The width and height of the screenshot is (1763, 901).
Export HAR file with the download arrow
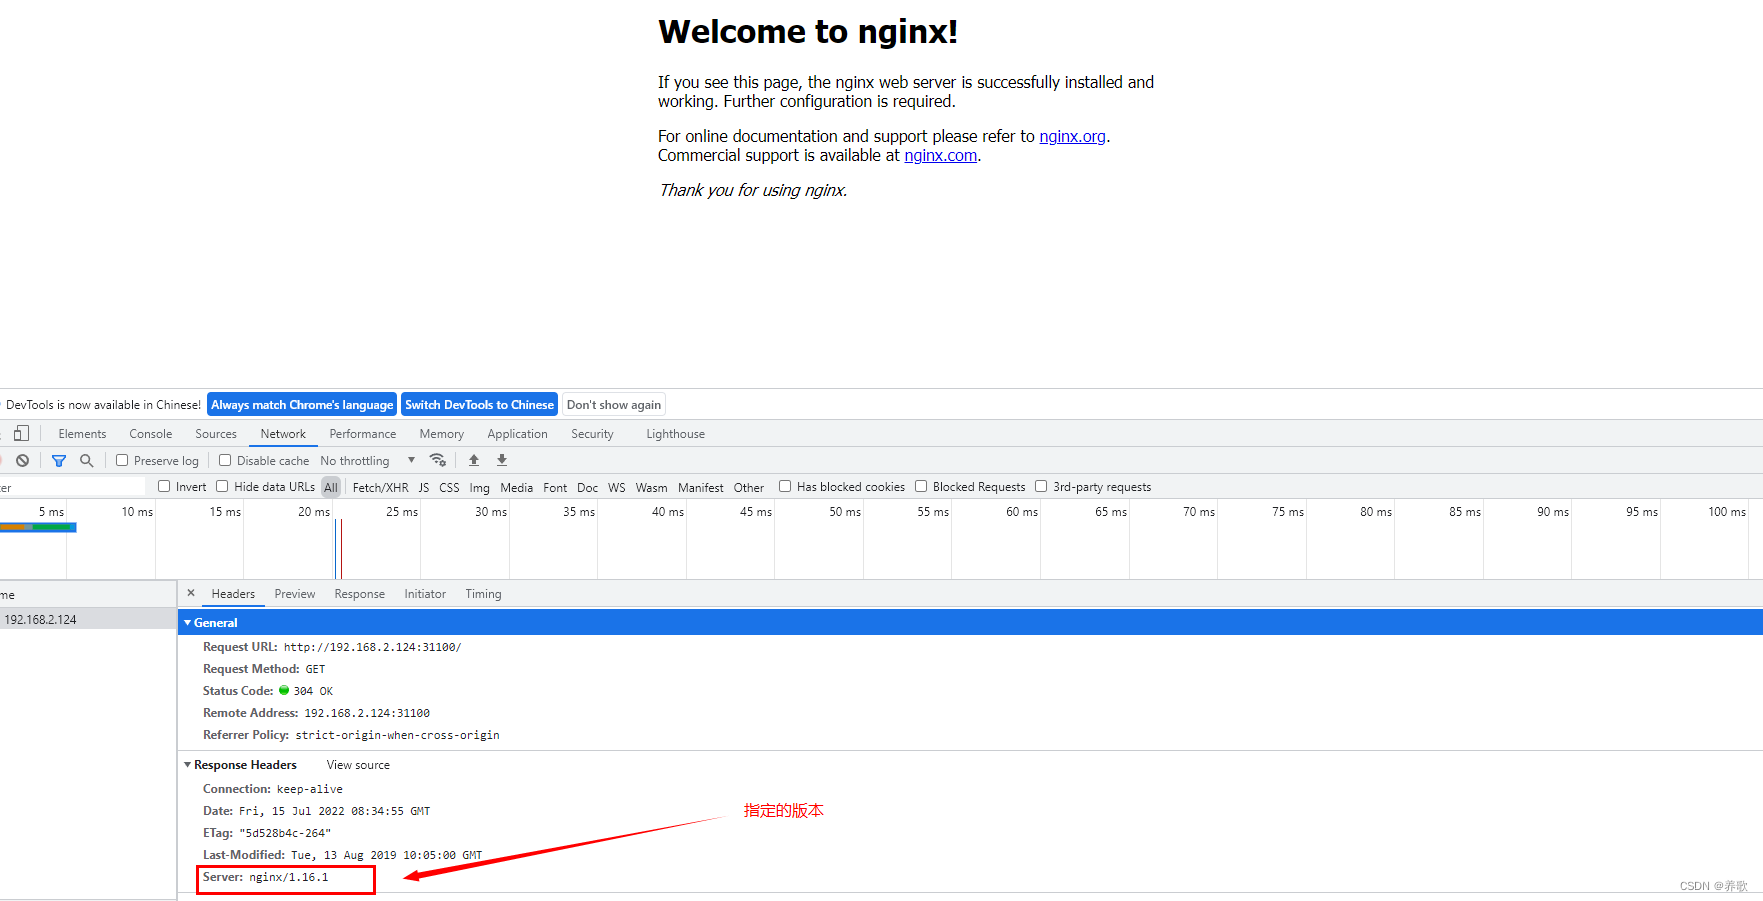click(502, 460)
